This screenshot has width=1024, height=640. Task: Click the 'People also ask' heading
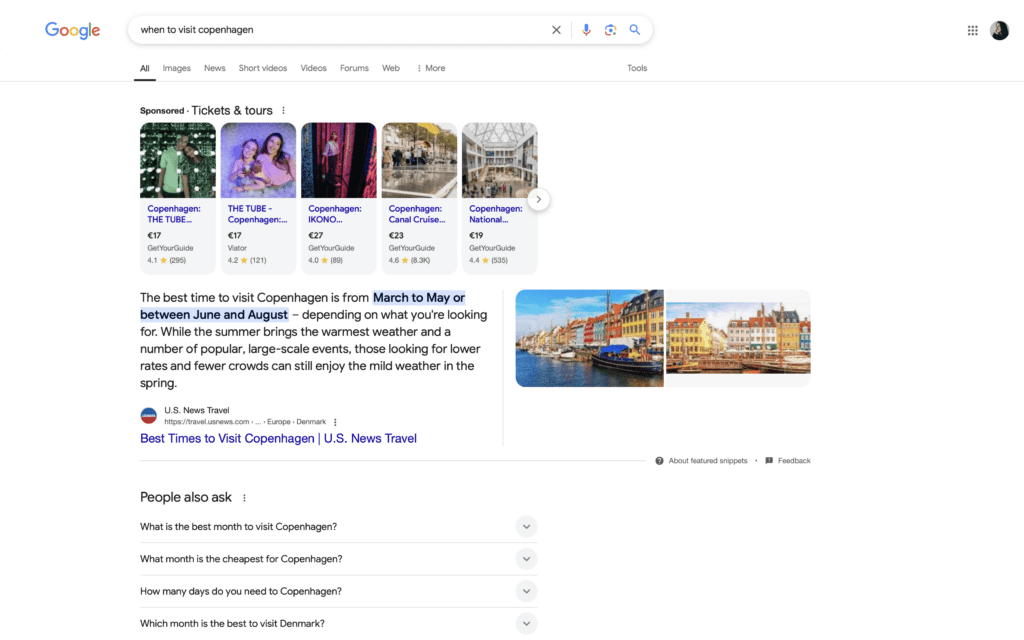185,498
